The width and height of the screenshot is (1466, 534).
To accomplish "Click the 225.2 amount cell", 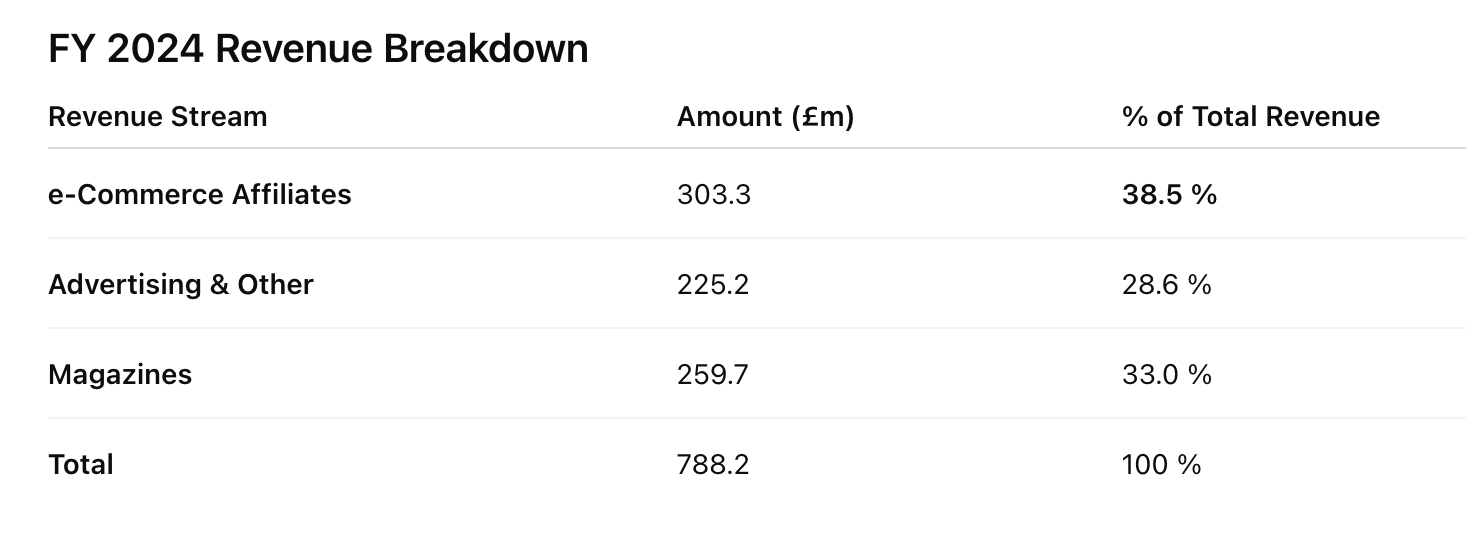I will 713,285.
